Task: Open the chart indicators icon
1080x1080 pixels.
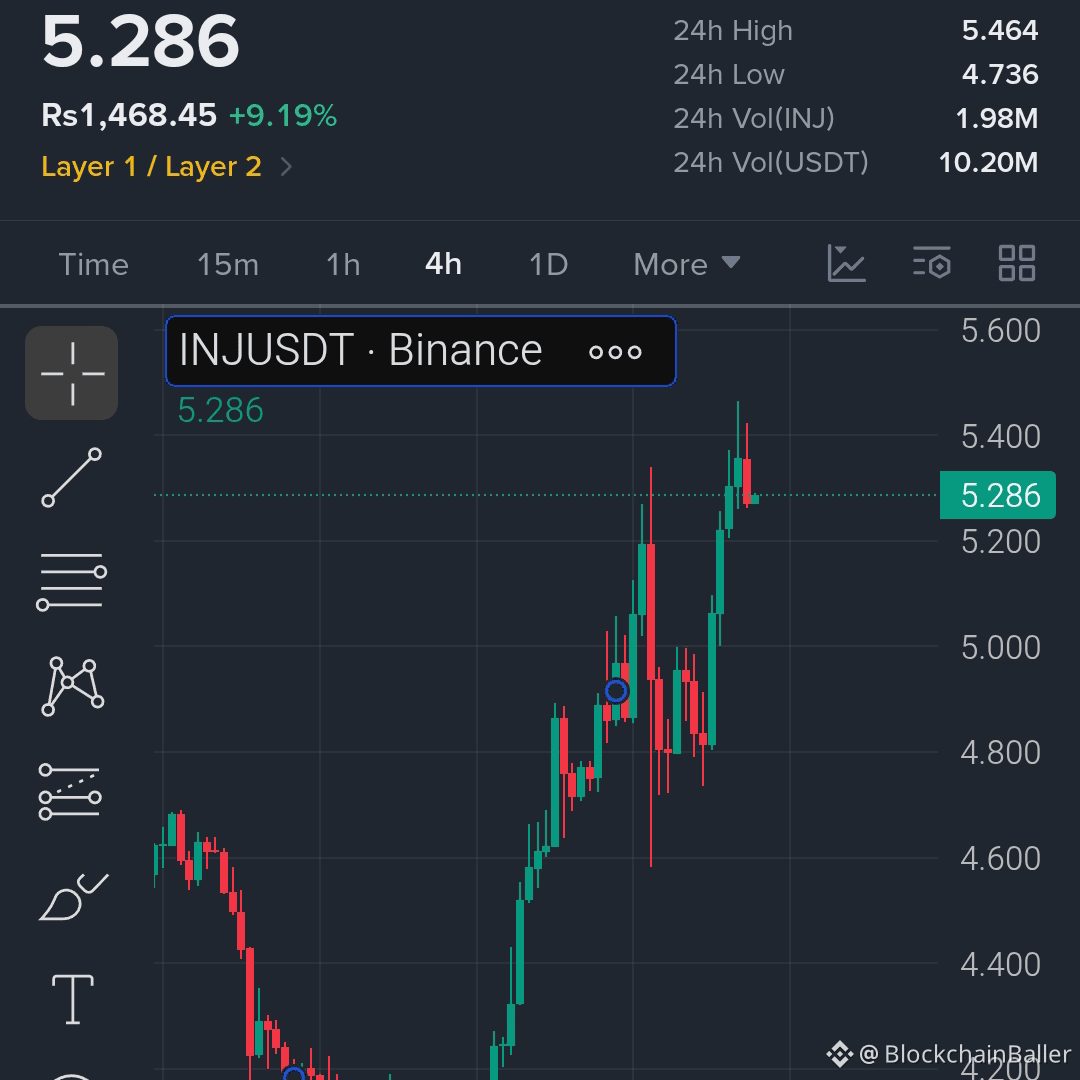Action: [847, 264]
